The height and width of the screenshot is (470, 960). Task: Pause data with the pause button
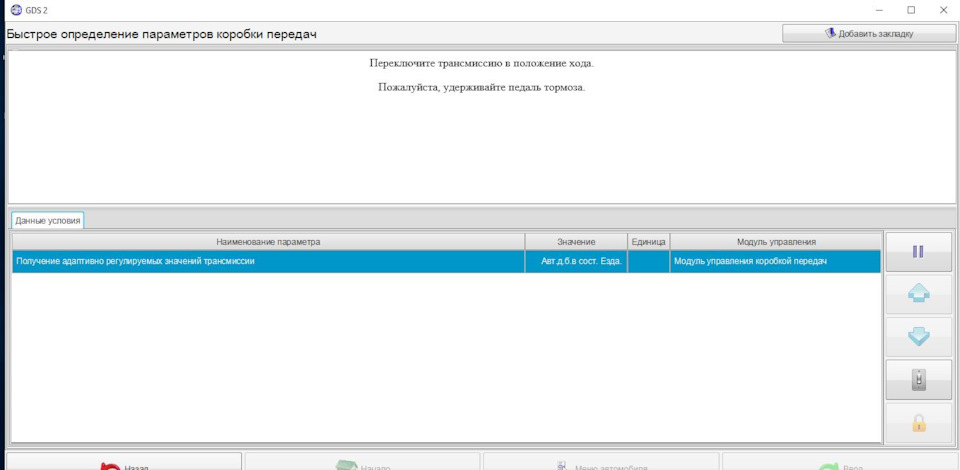(918, 252)
